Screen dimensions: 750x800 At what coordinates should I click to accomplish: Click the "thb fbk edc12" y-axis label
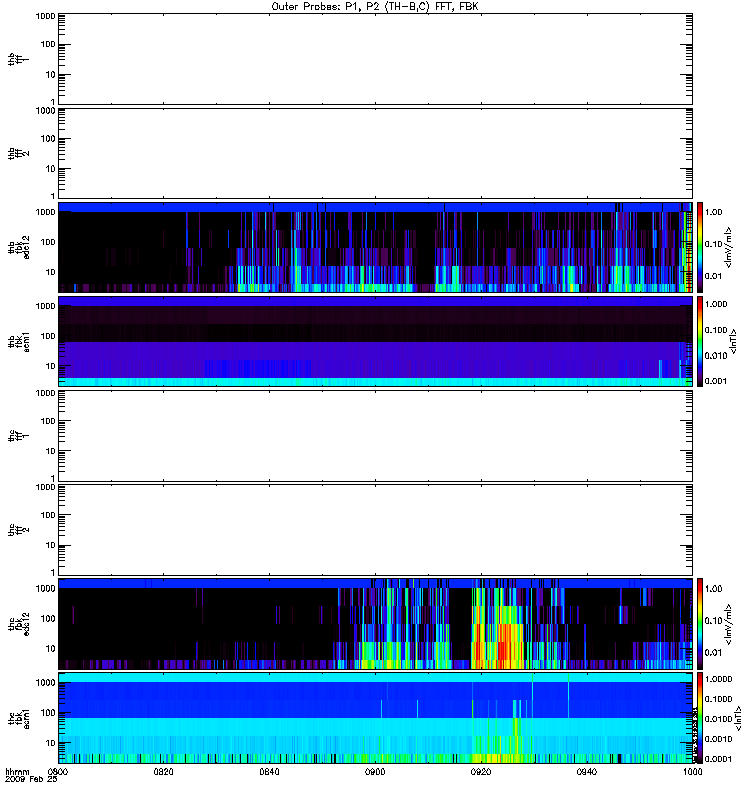(19, 247)
